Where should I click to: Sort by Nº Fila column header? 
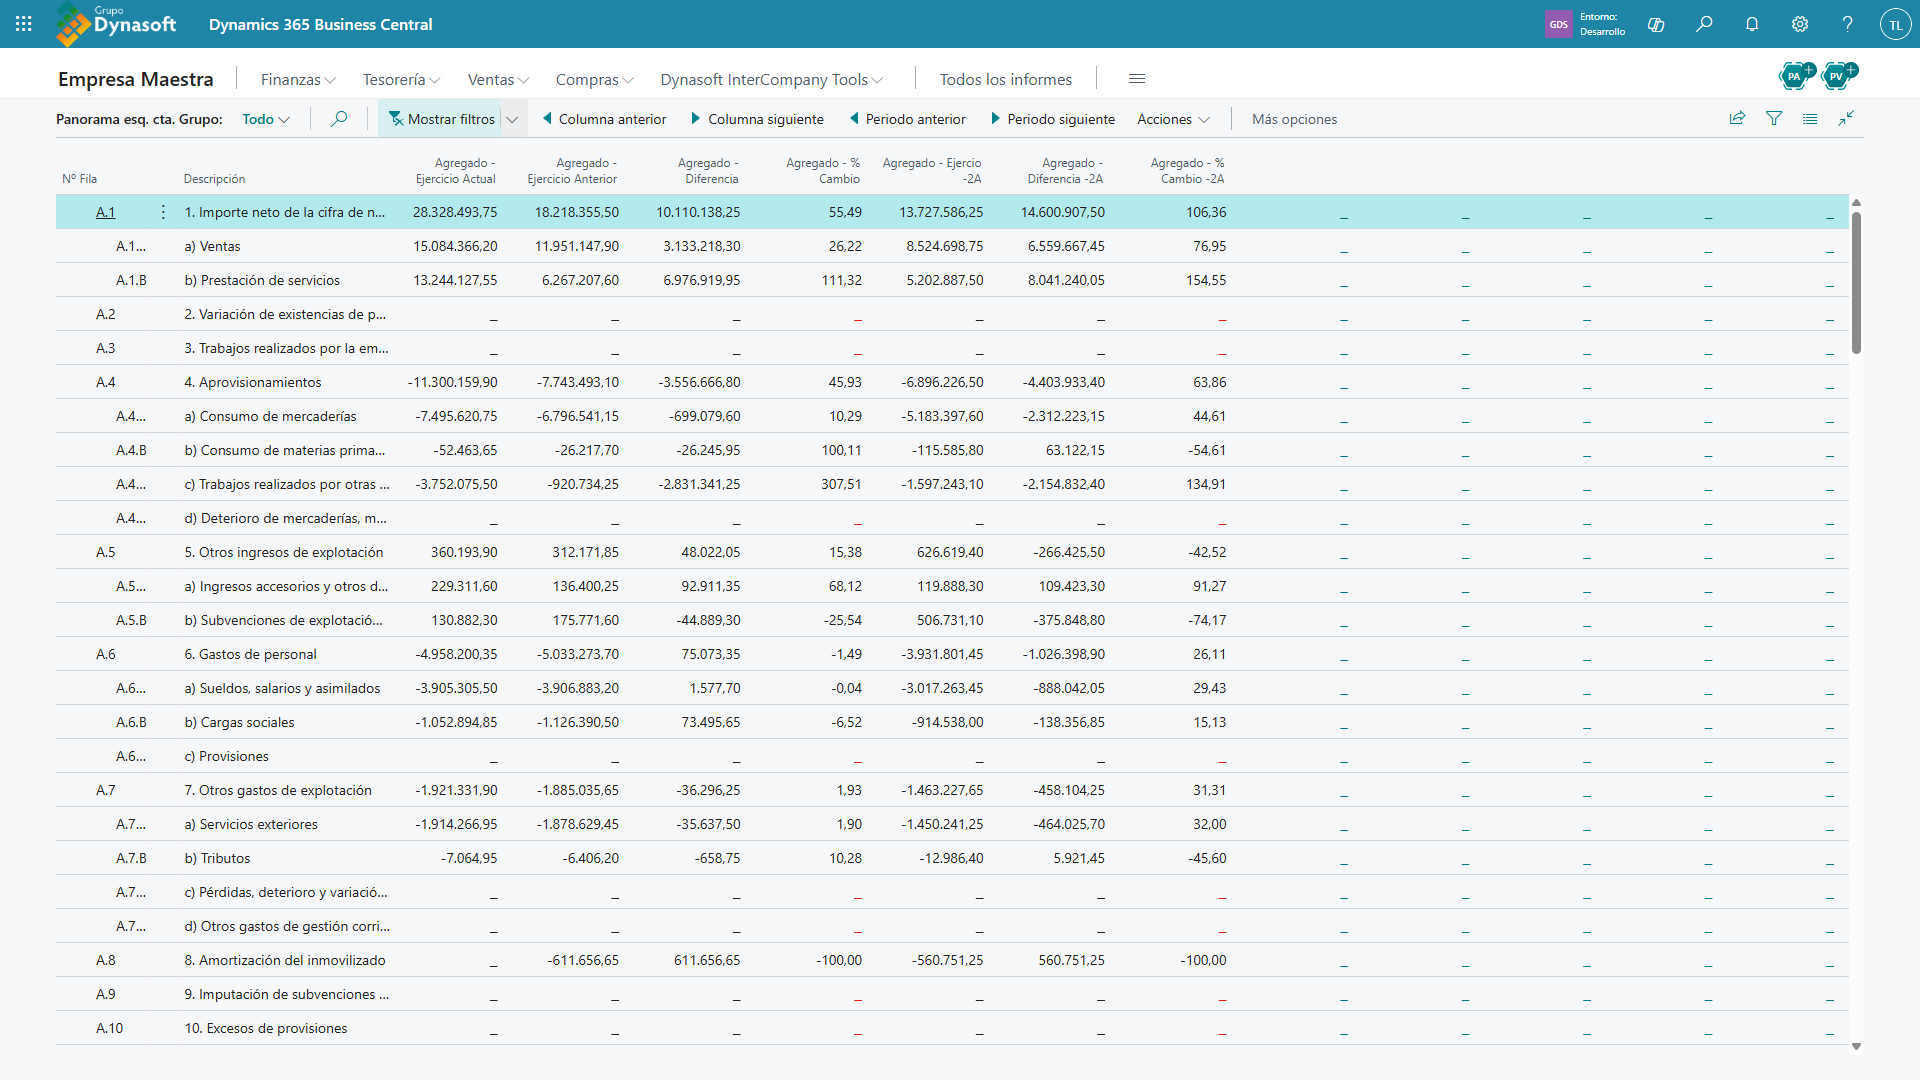pyautogui.click(x=80, y=179)
